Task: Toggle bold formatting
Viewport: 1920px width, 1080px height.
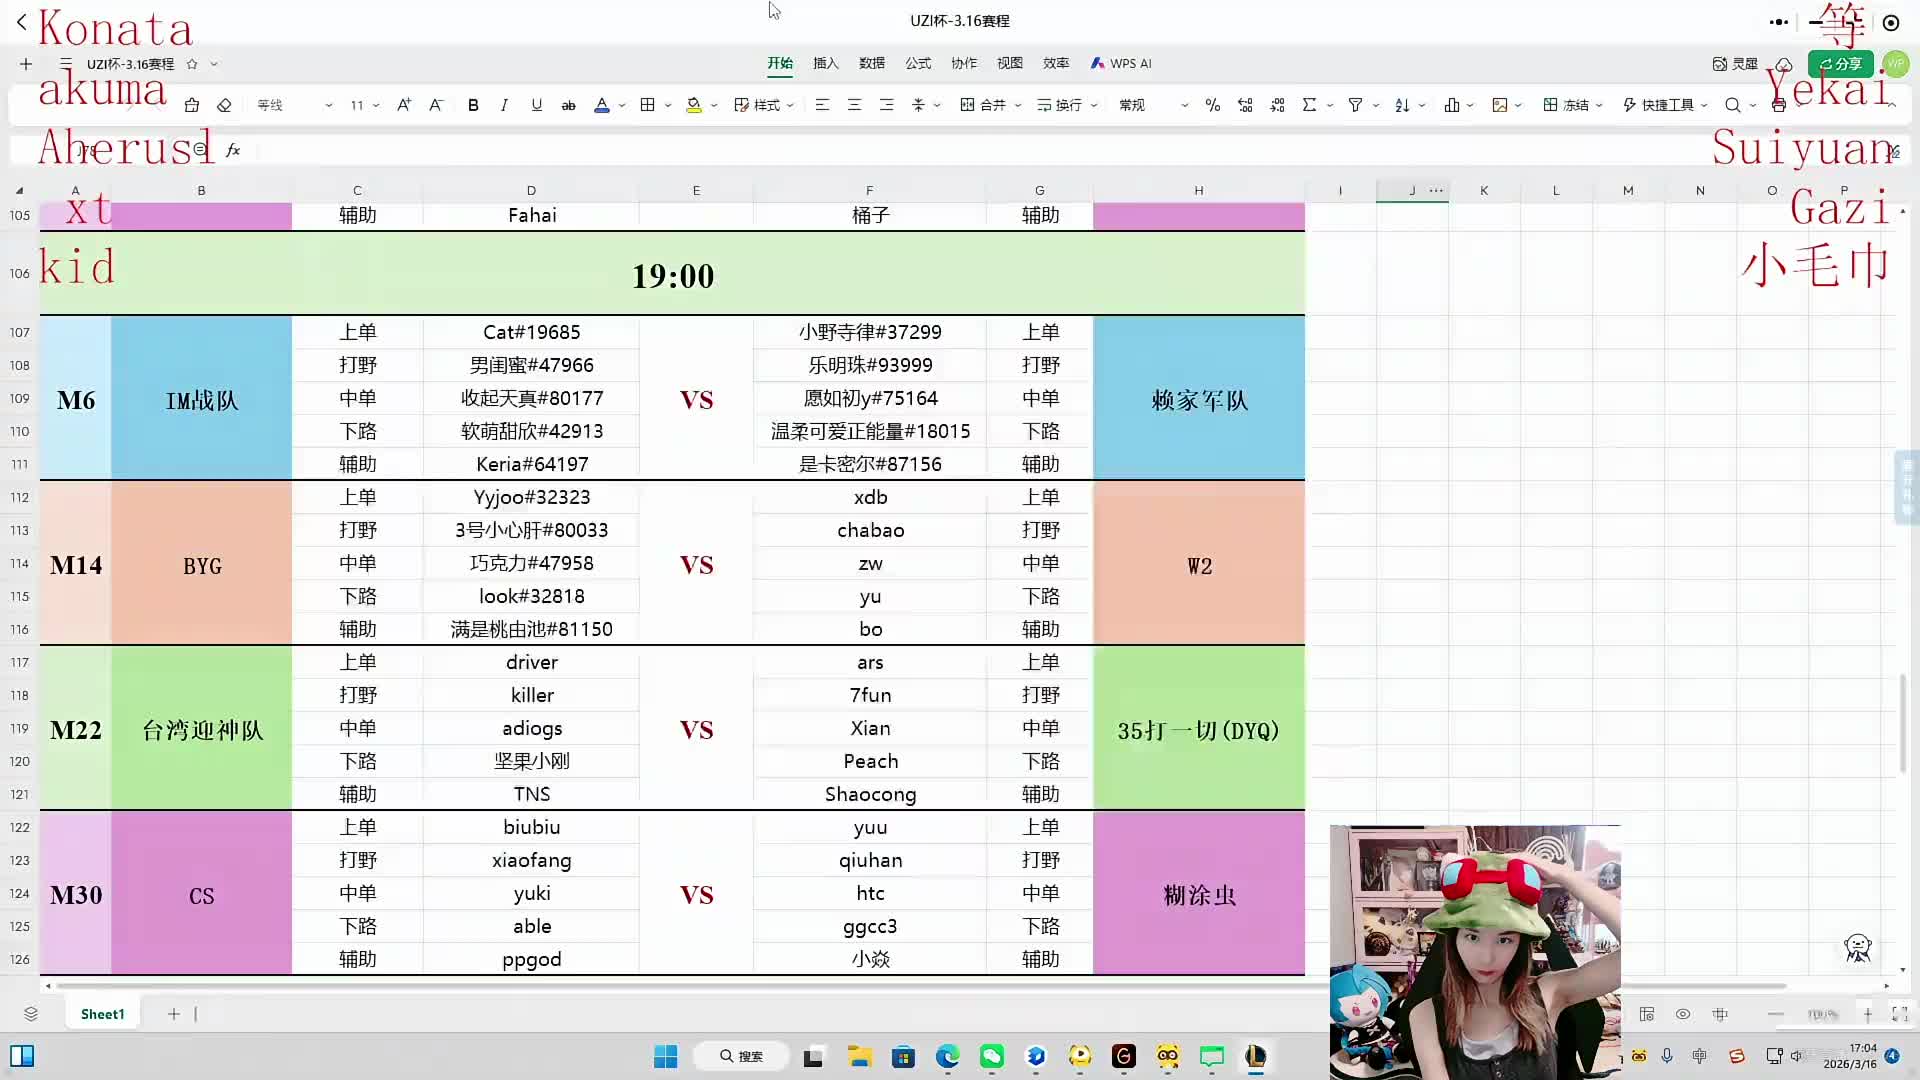Action: (473, 105)
